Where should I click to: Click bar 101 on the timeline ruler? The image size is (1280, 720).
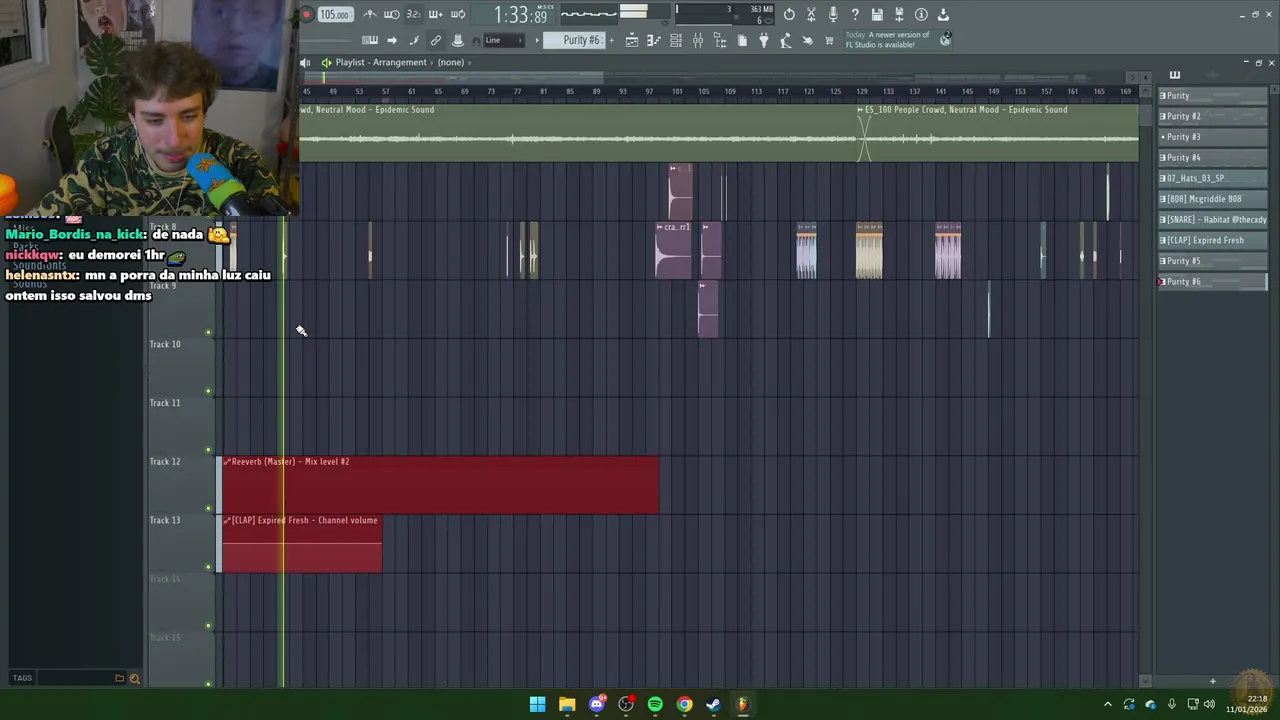(677, 92)
